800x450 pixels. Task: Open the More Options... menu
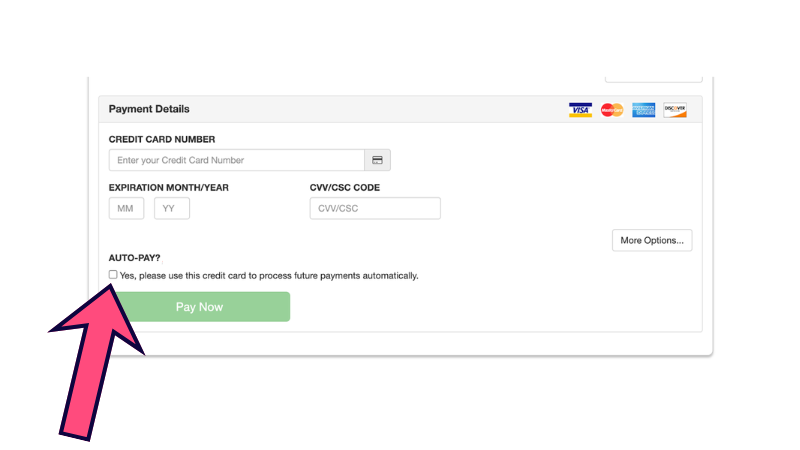652,240
